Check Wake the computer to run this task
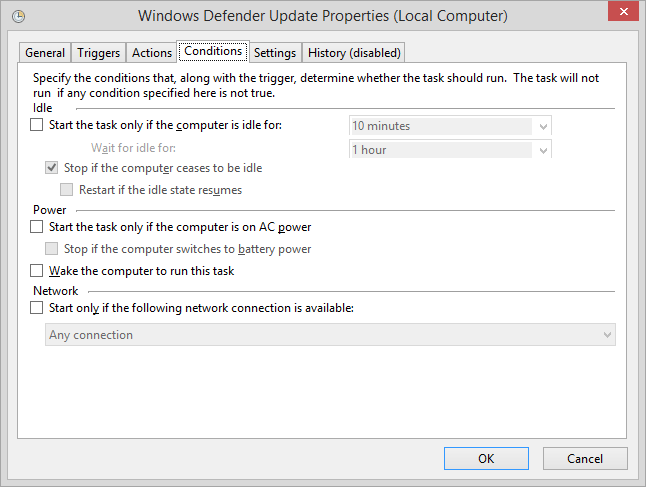This screenshot has height=487, width=646. point(37,271)
